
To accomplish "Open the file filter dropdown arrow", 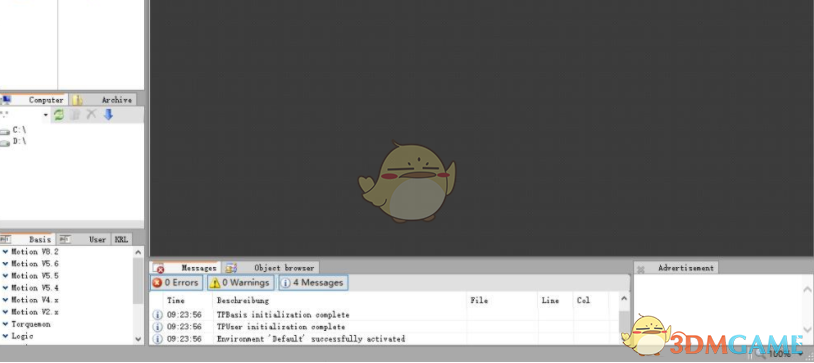I will pyautogui.click(x=46, y=115).
